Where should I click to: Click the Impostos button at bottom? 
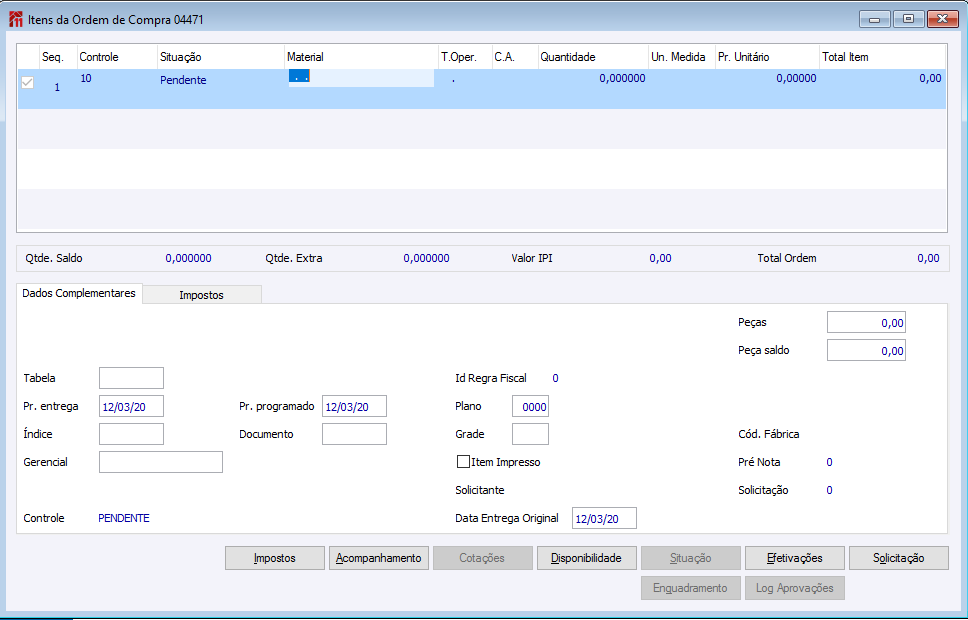tap(275, 558)
